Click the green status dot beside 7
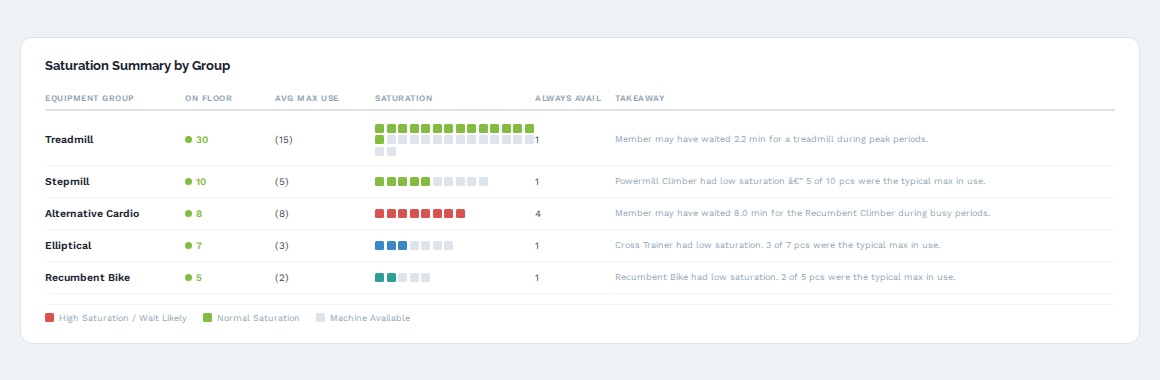The width and height of the screenshot is (1160, 380). pyautogui.click(x=189, y=245)
